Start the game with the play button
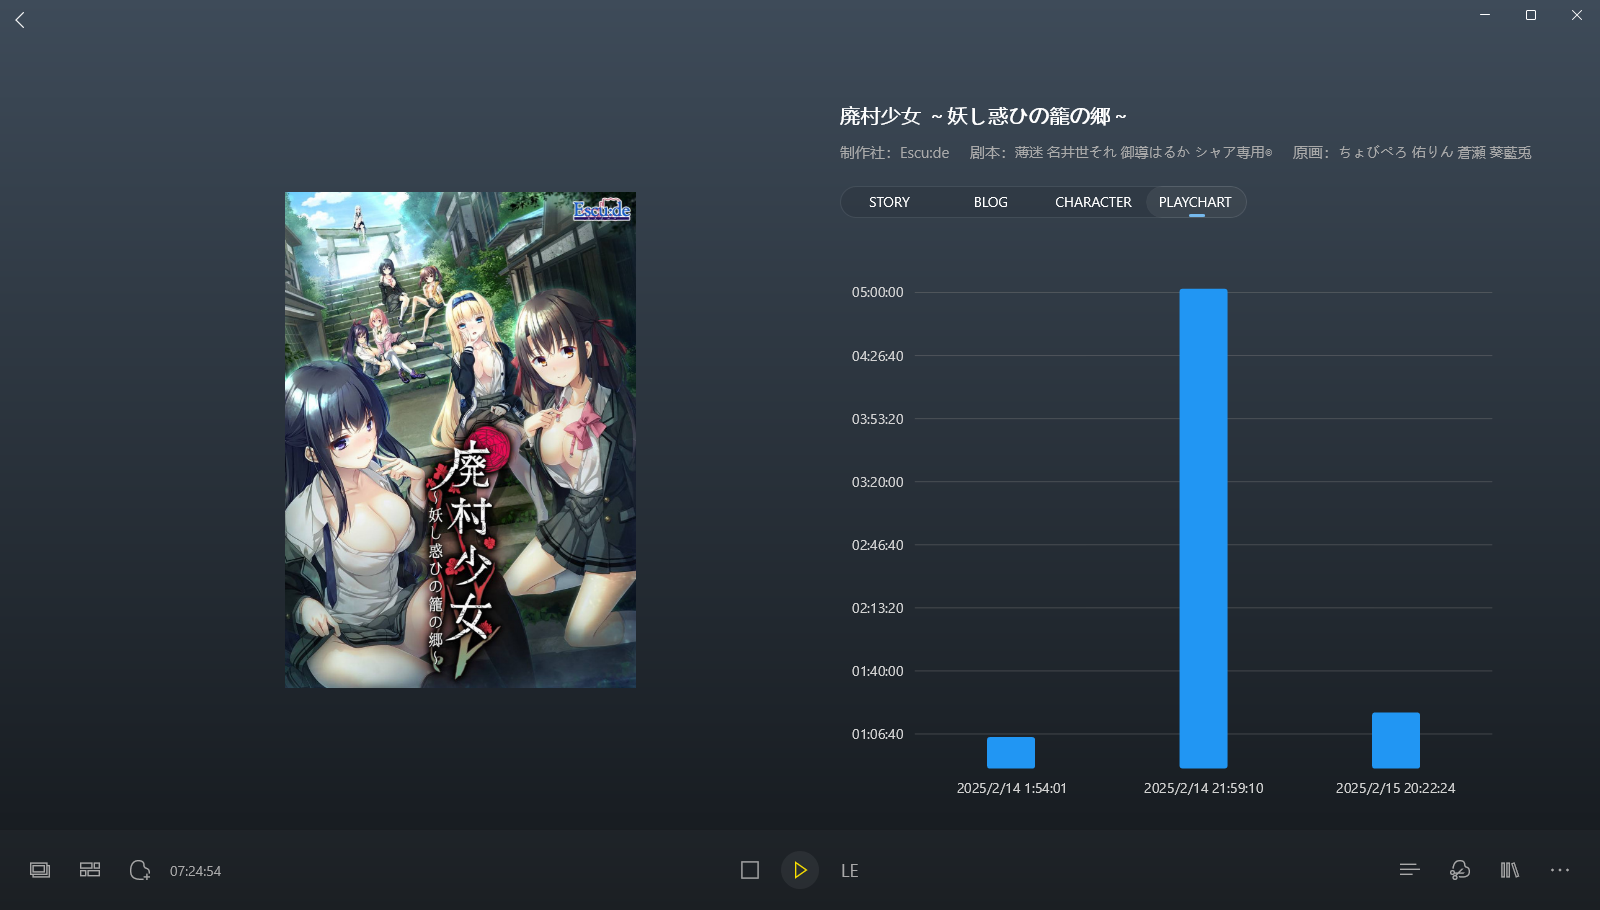The height and width of the screenshot is (910, 1600). tap(800, 870)
